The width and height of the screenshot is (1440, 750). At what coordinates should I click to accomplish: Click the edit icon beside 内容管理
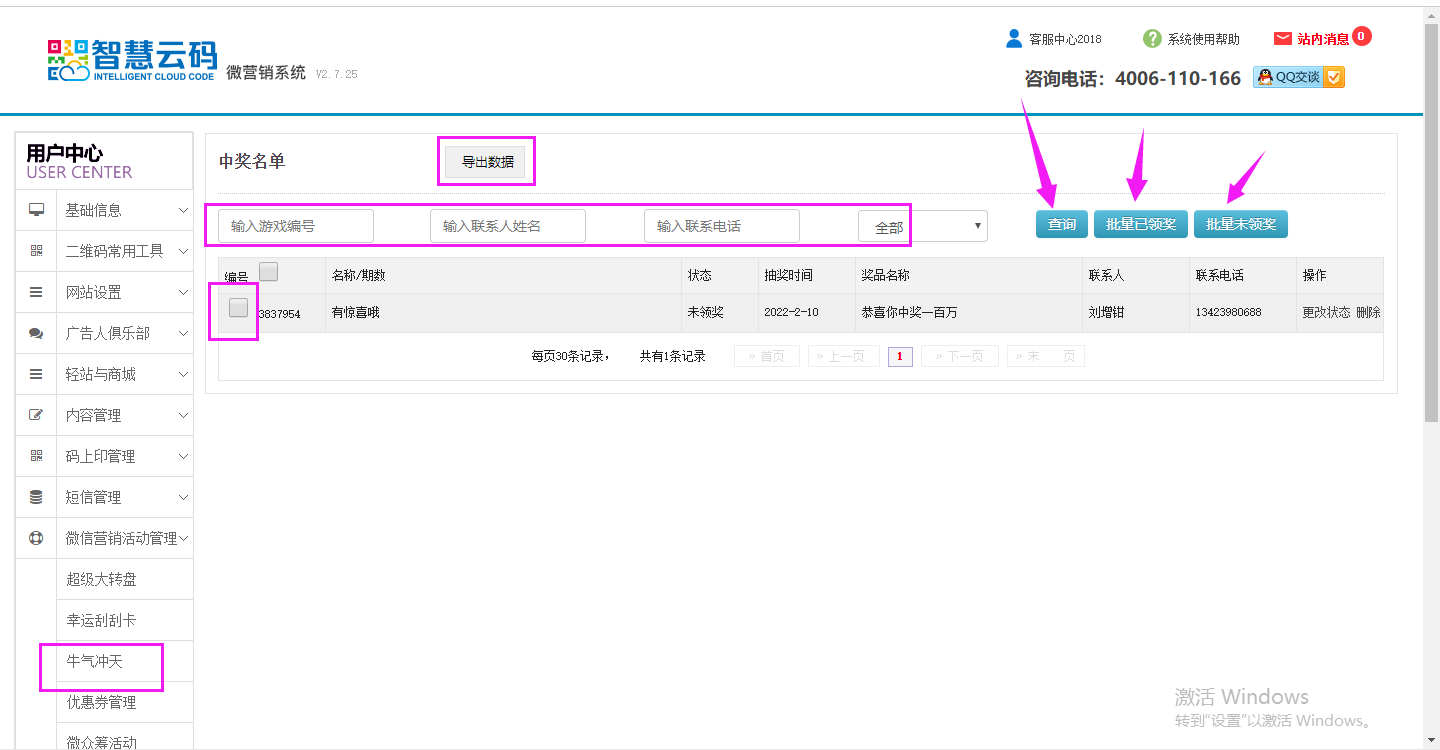tap(37, 415)
